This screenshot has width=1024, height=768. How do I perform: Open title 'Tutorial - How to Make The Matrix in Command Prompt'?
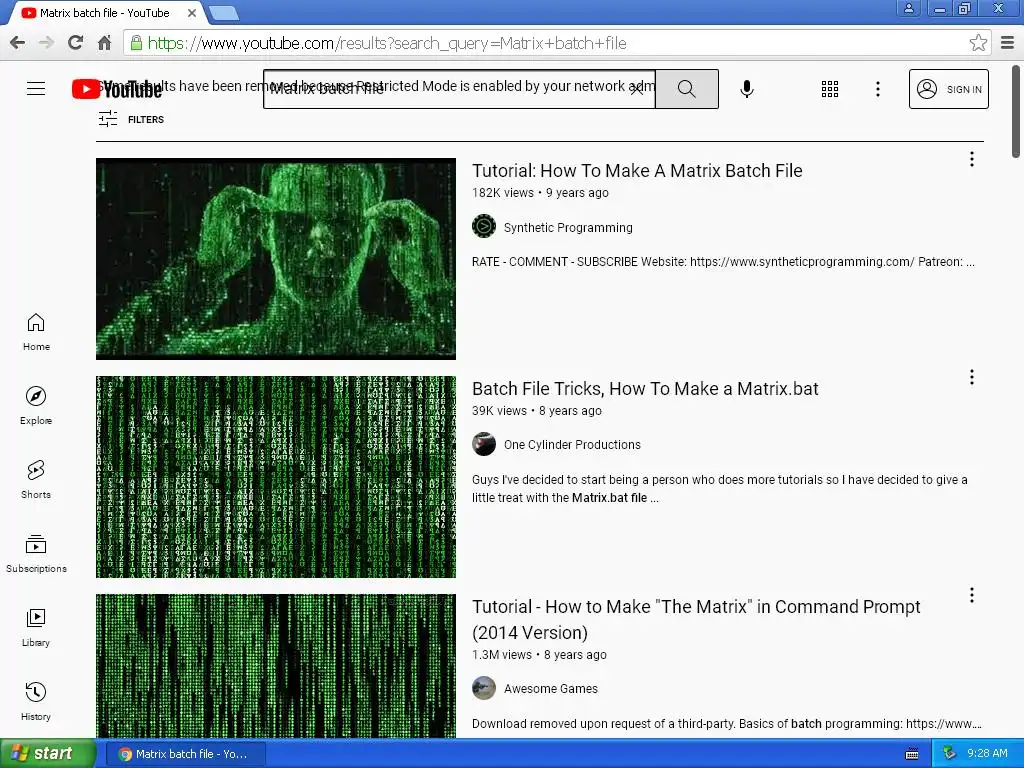pos(696,619)
